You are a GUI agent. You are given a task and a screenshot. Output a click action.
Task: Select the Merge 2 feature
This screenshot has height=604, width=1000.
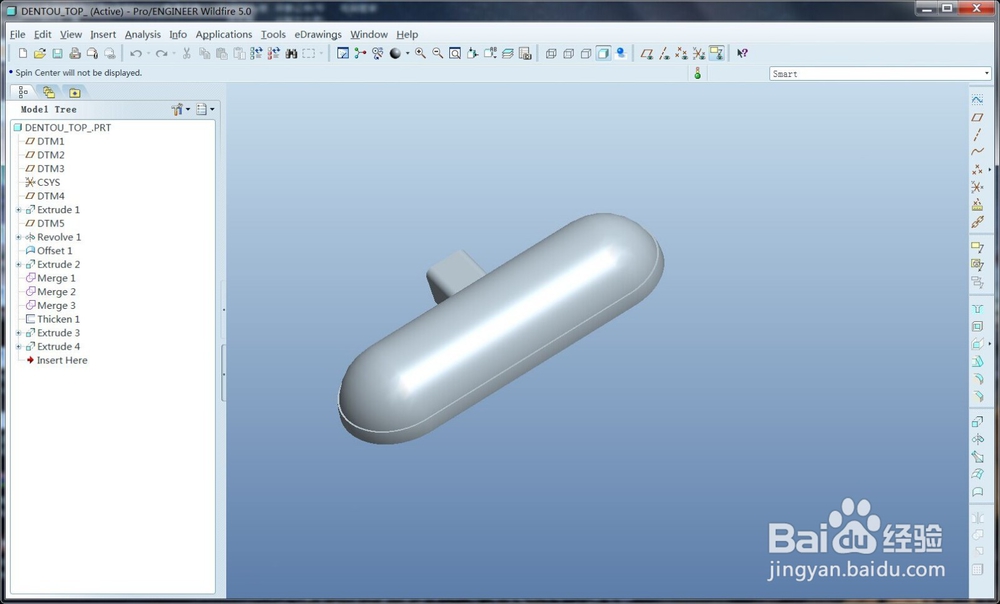[51, 292]
